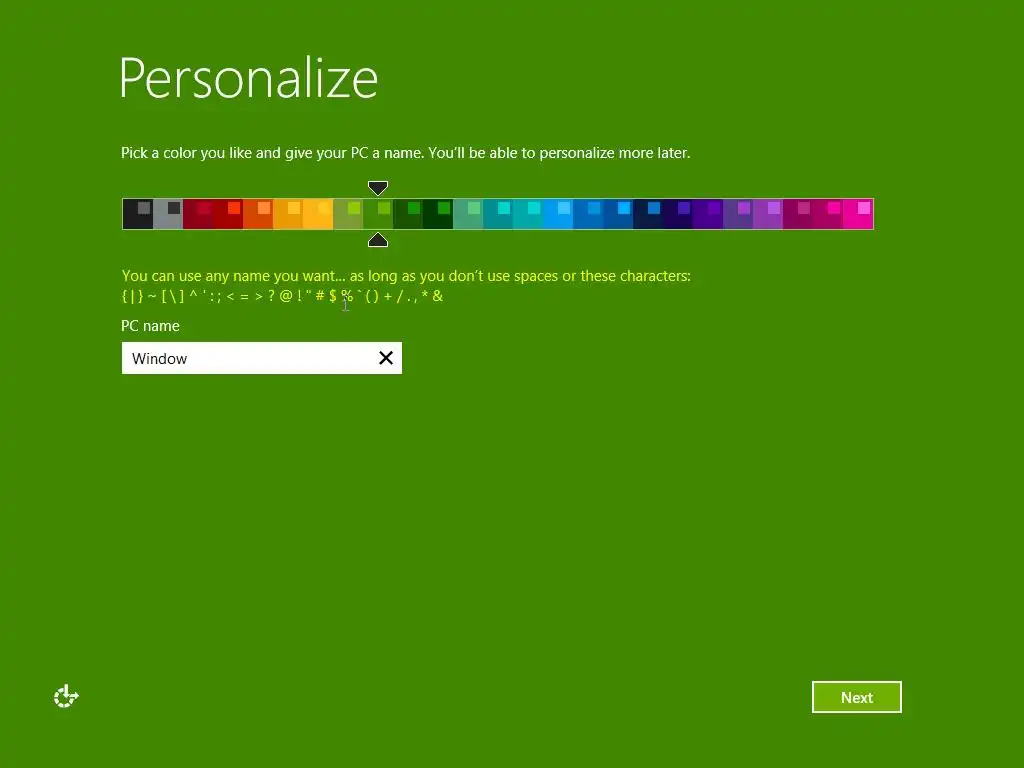Open the Ease of Access icon
The width and height of the screenshot is (1024, 768).
[x=66, y=696]
